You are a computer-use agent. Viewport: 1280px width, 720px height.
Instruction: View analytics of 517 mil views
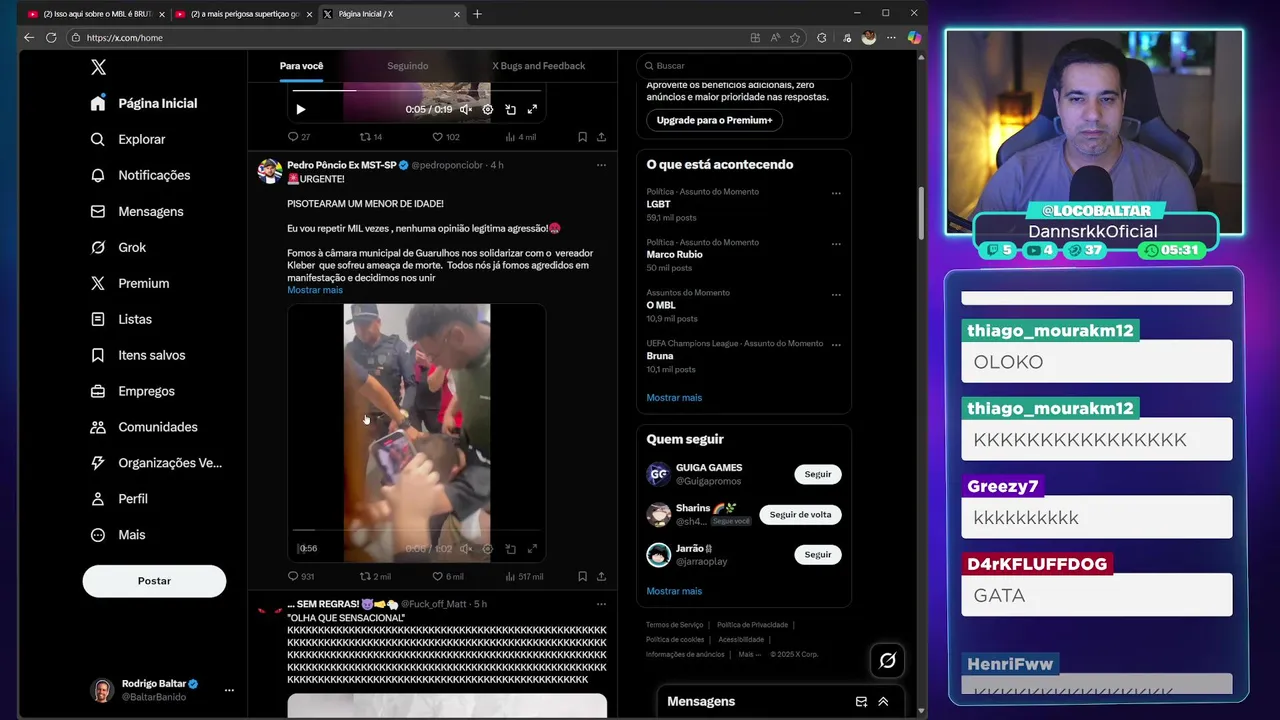[x=524, y=576]
